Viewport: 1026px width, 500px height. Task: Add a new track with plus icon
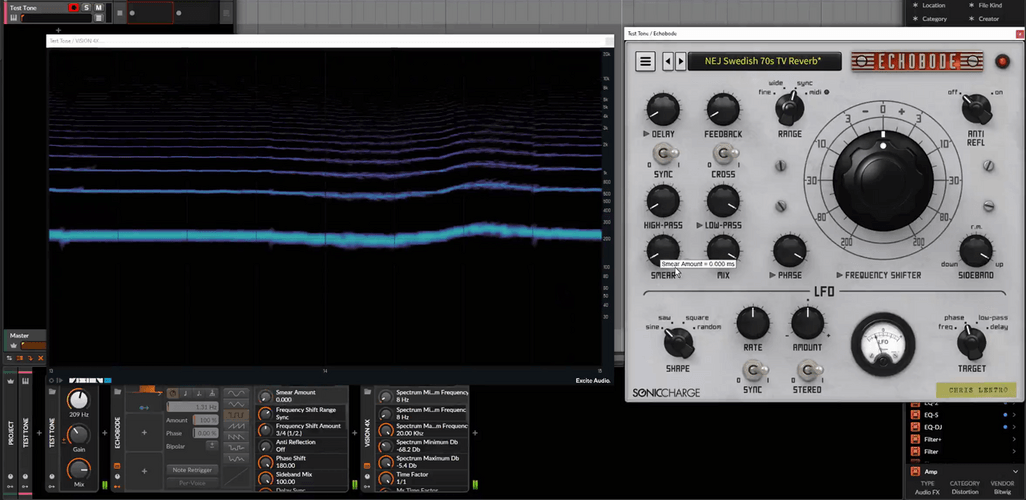tap(58, 30)
